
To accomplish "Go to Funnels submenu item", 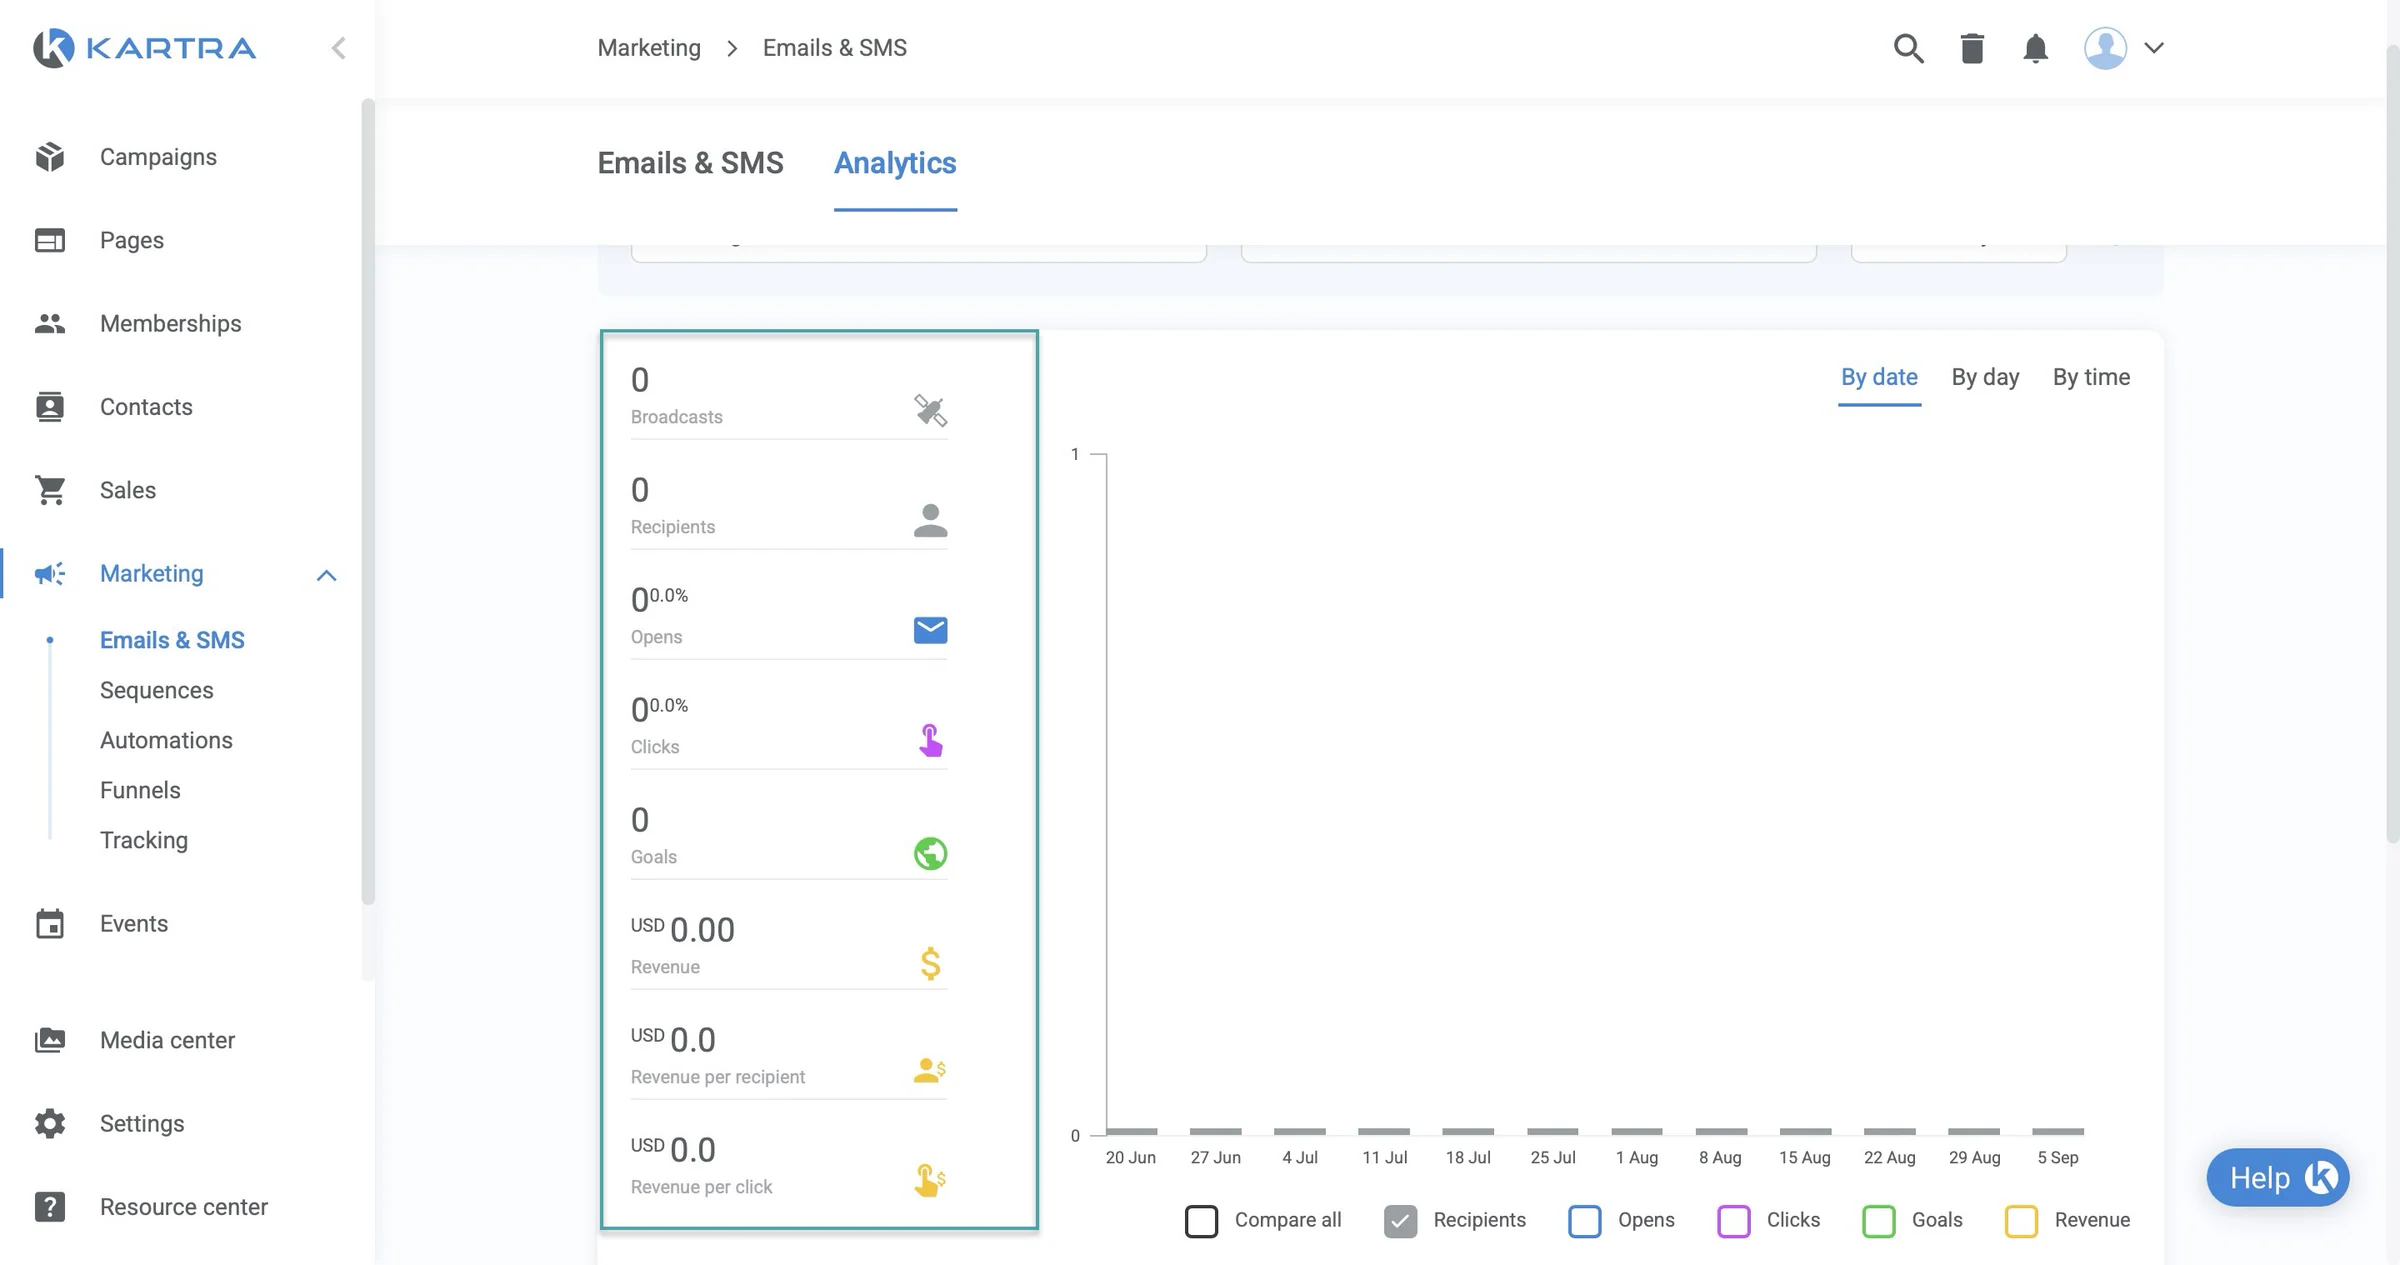I will coord(140,790).
